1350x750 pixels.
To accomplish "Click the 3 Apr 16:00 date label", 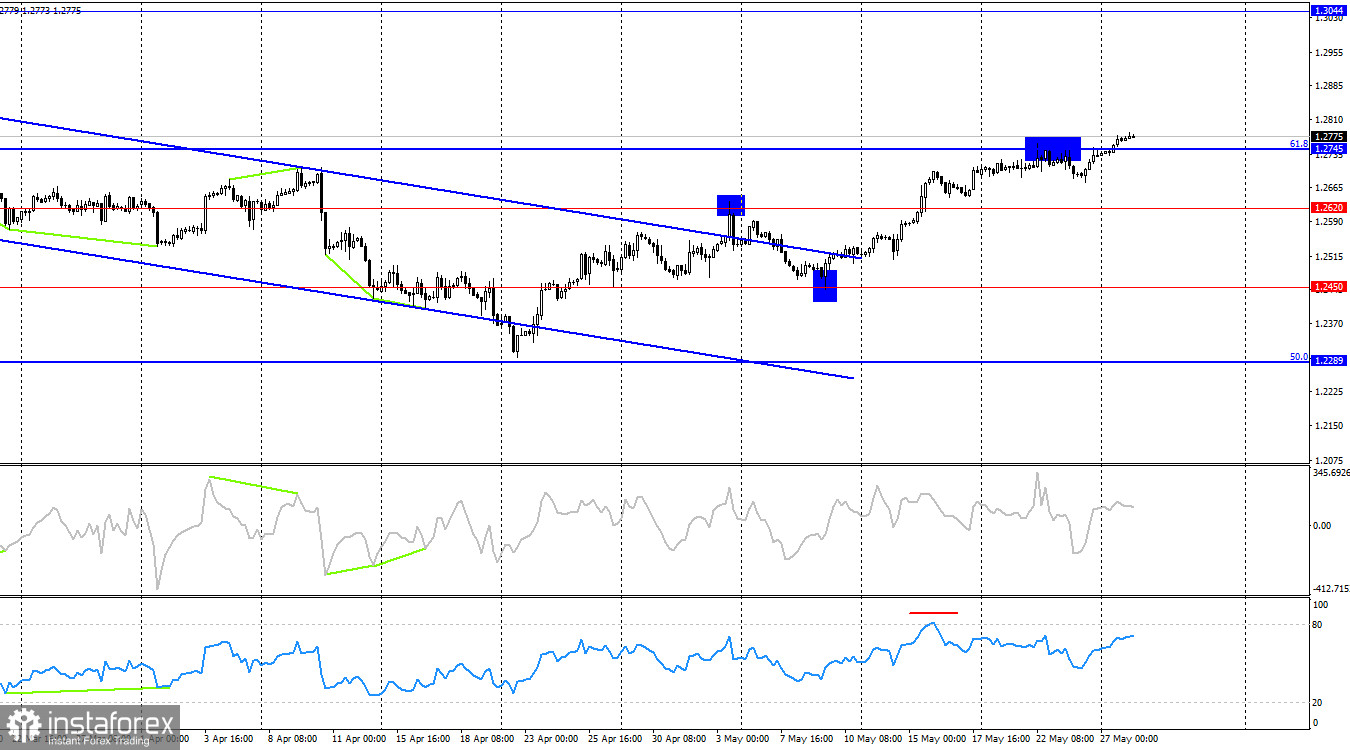I will [x=229, y=739].
